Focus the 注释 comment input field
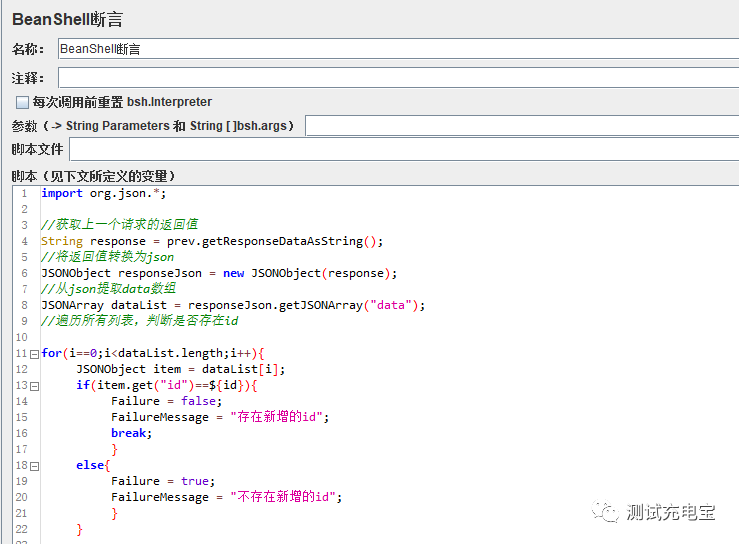 coord(398,78)
